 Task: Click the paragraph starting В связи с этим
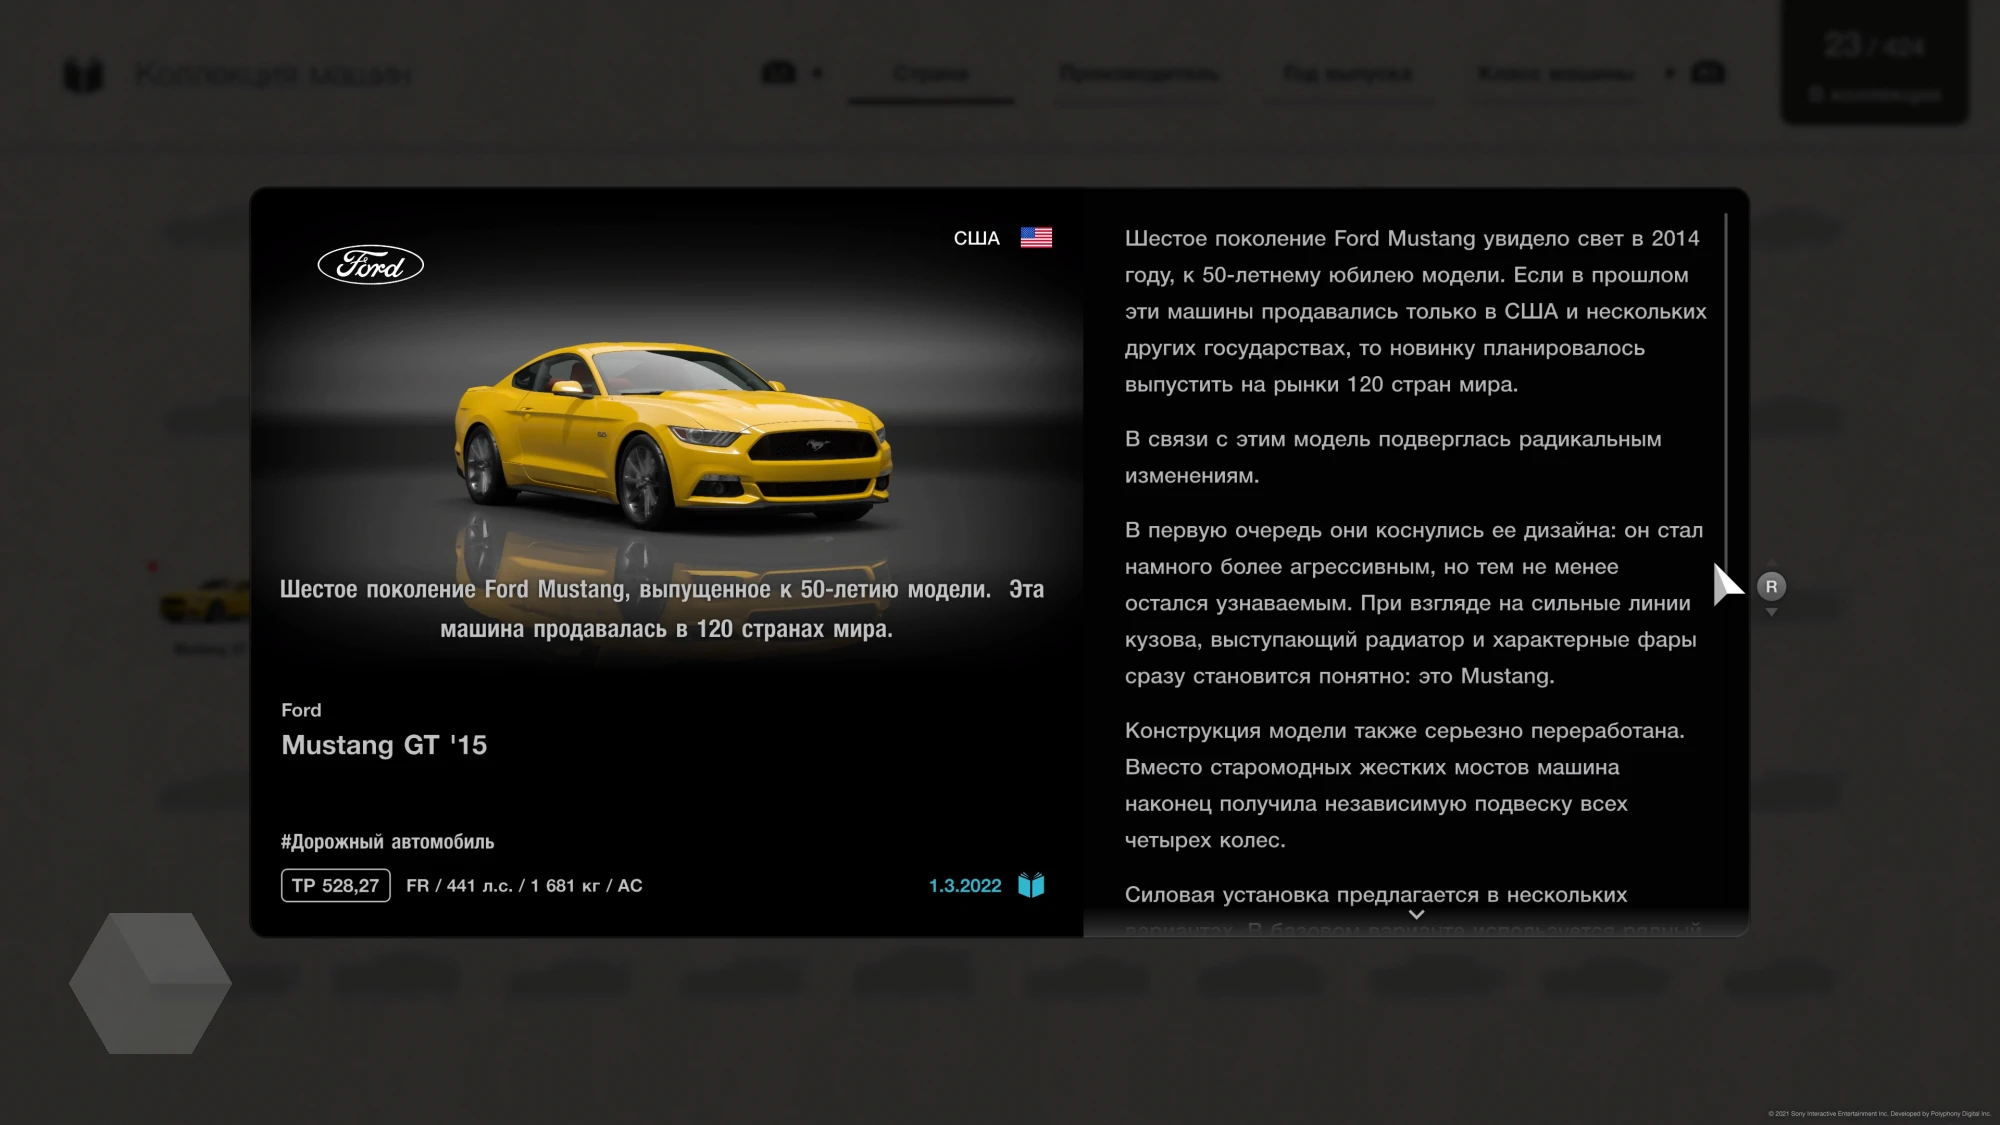[x=1393, y=457]
